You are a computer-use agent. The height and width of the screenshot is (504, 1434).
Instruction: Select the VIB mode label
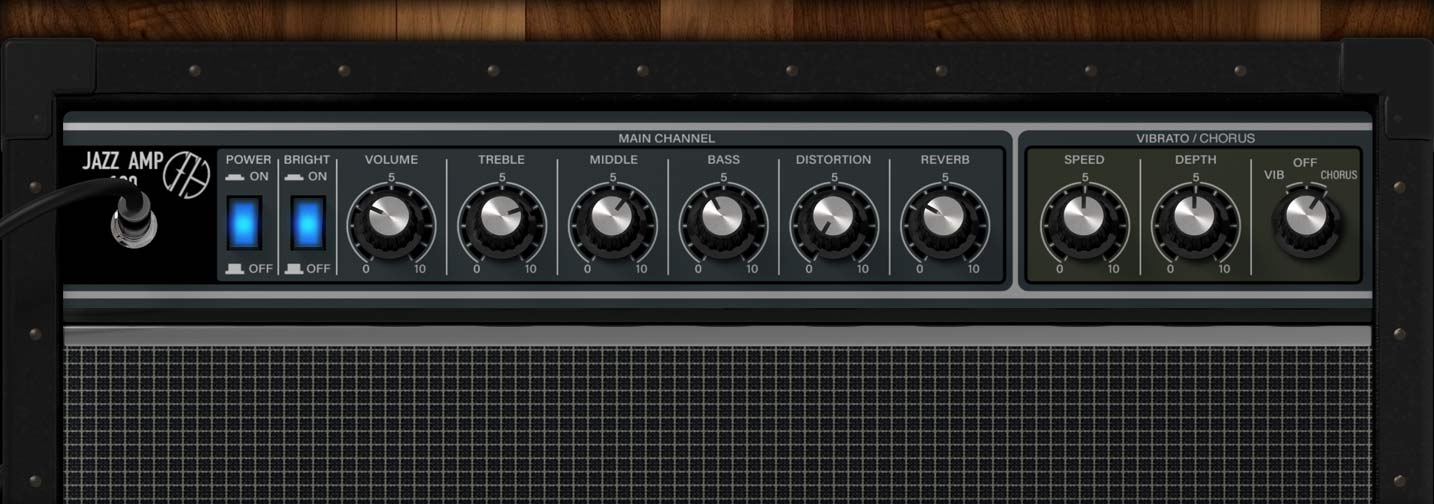(1274, 175)
